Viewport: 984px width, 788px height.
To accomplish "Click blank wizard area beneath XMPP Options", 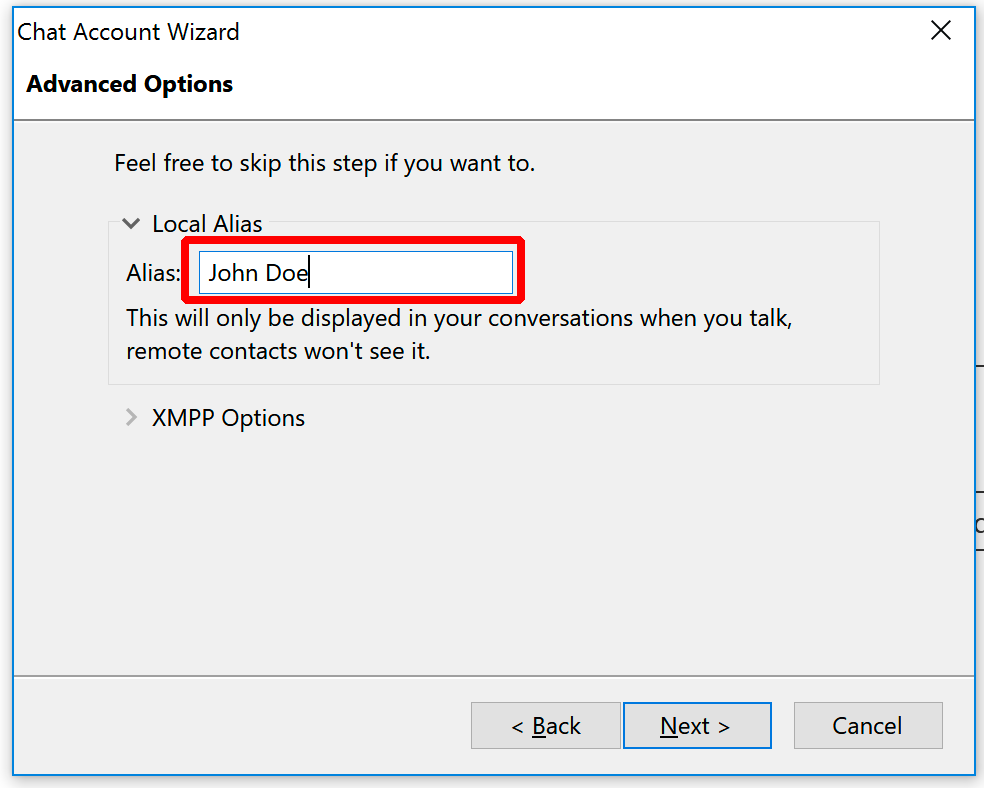I will coord(493,552).
